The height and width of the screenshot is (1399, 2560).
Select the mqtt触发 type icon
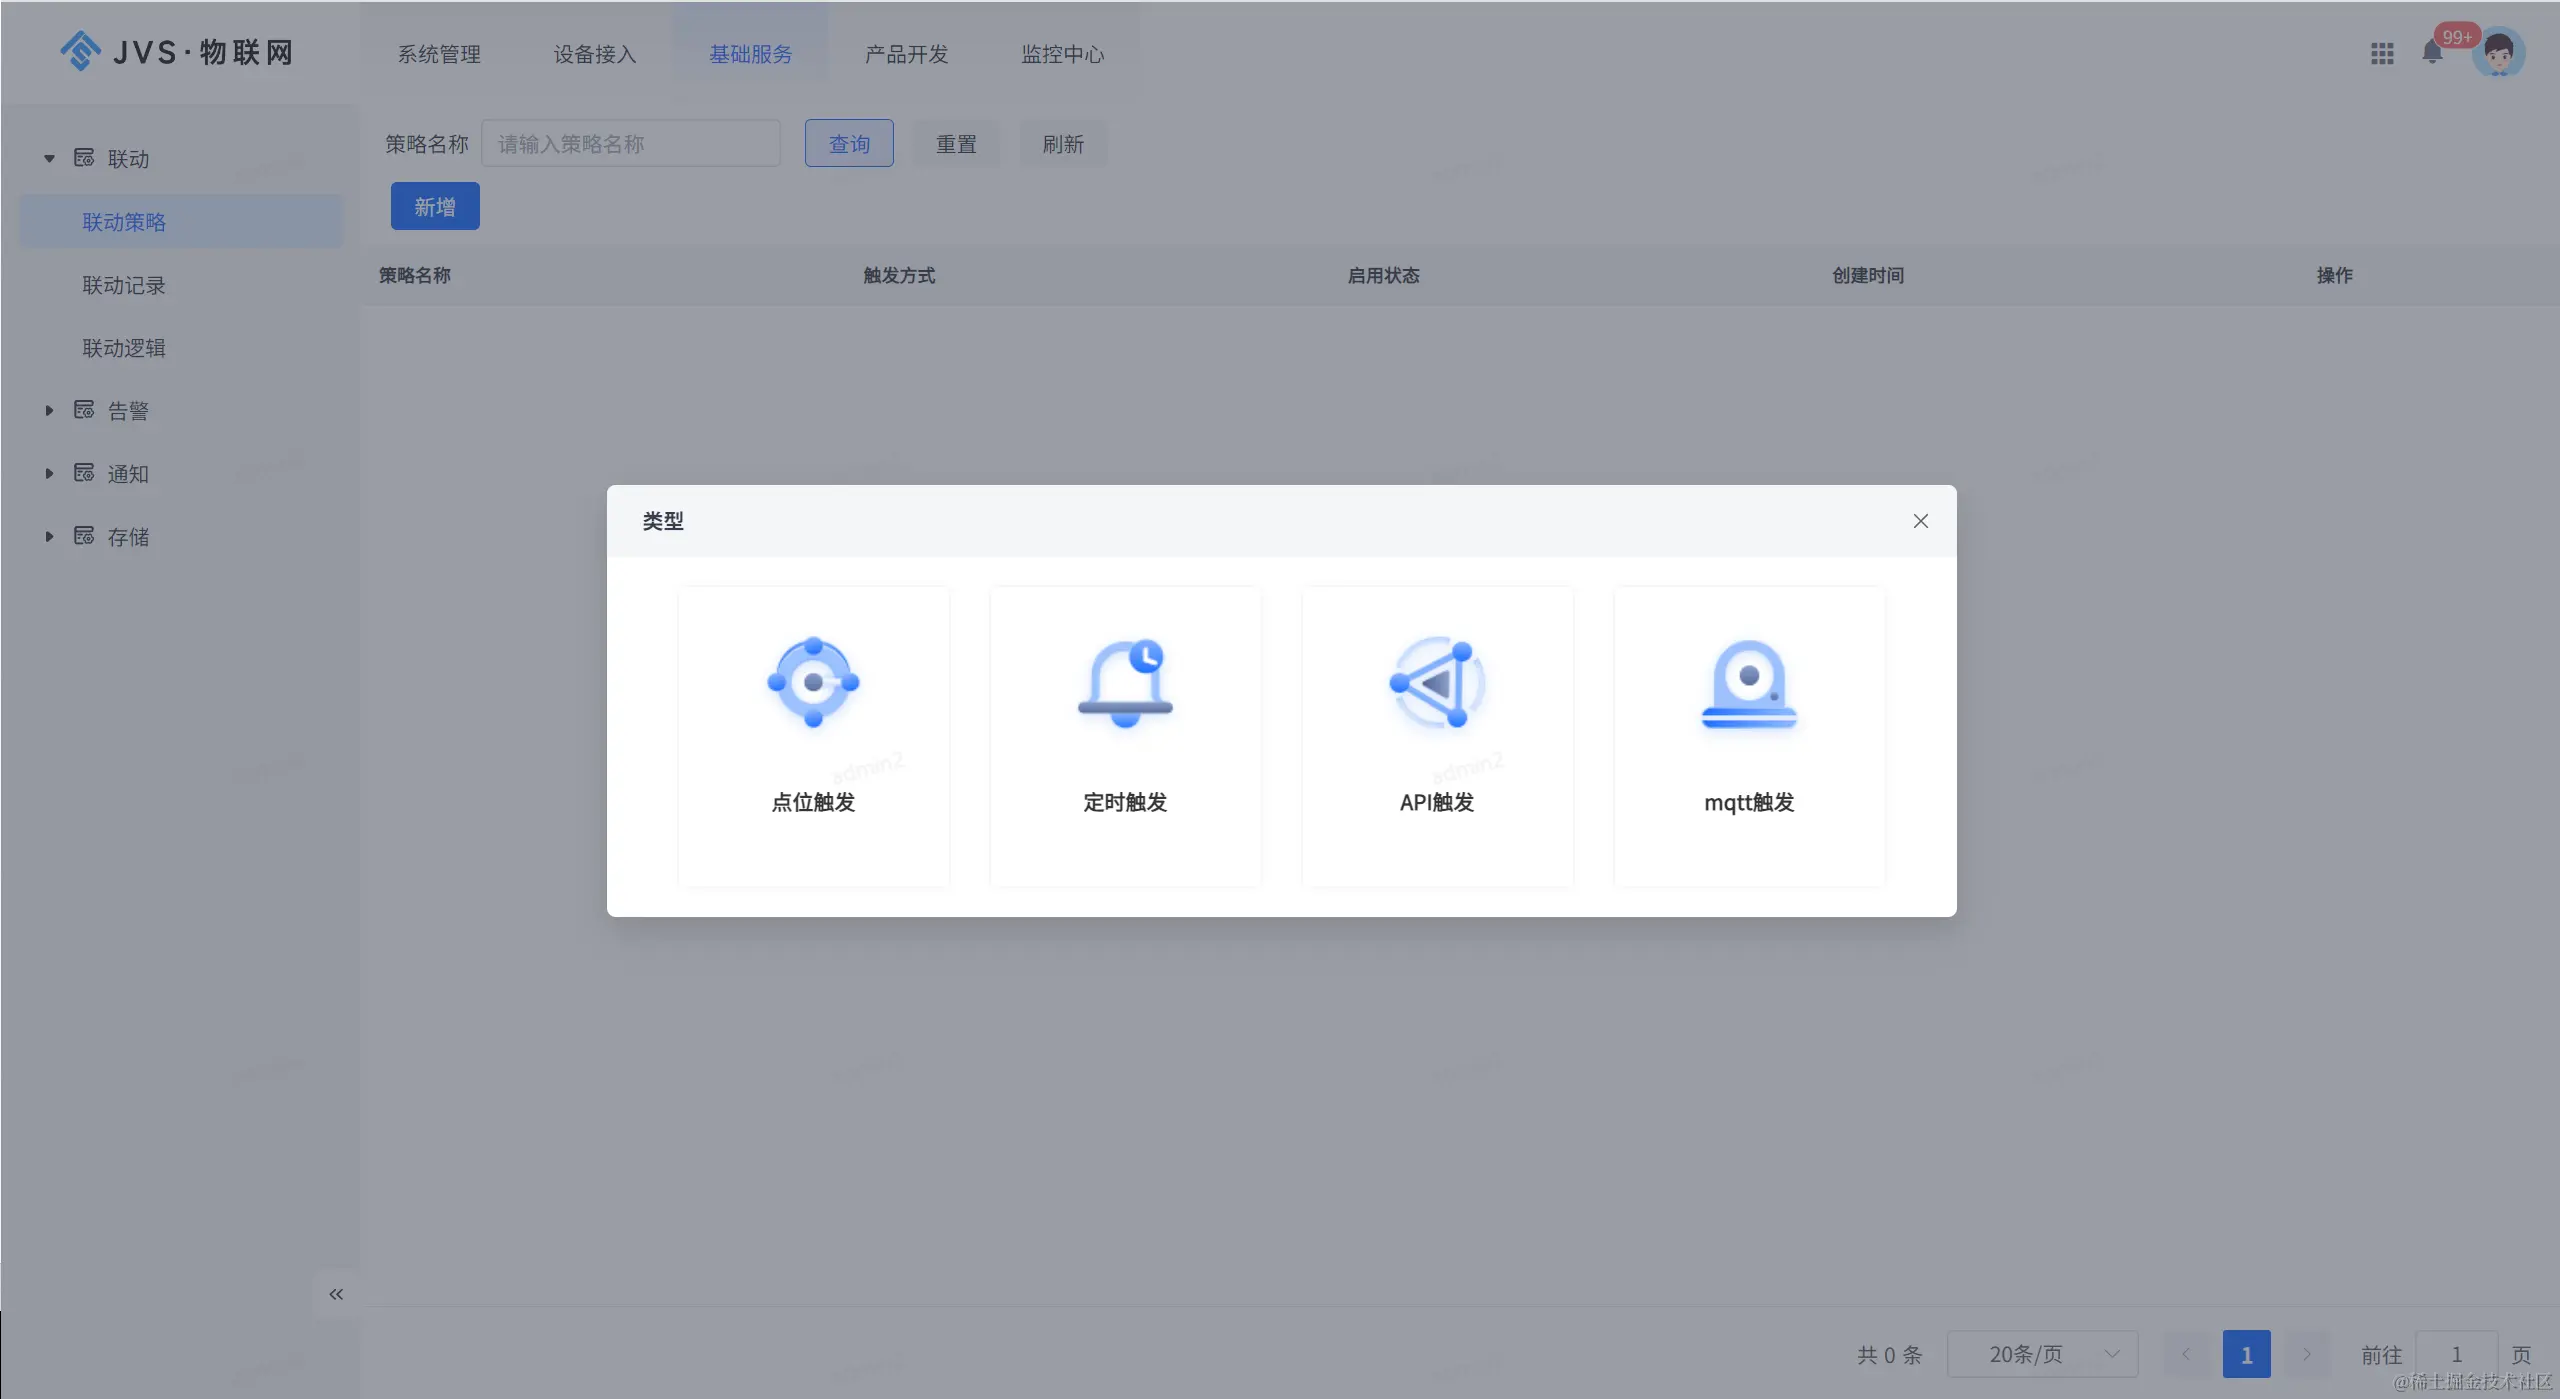pyautogui.click(x=1749, y=682)
